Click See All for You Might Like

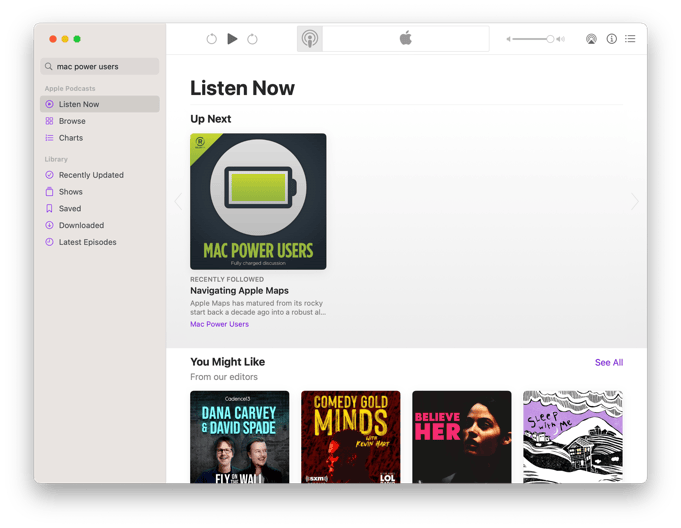pyautogui.click(x=609, y=363)
